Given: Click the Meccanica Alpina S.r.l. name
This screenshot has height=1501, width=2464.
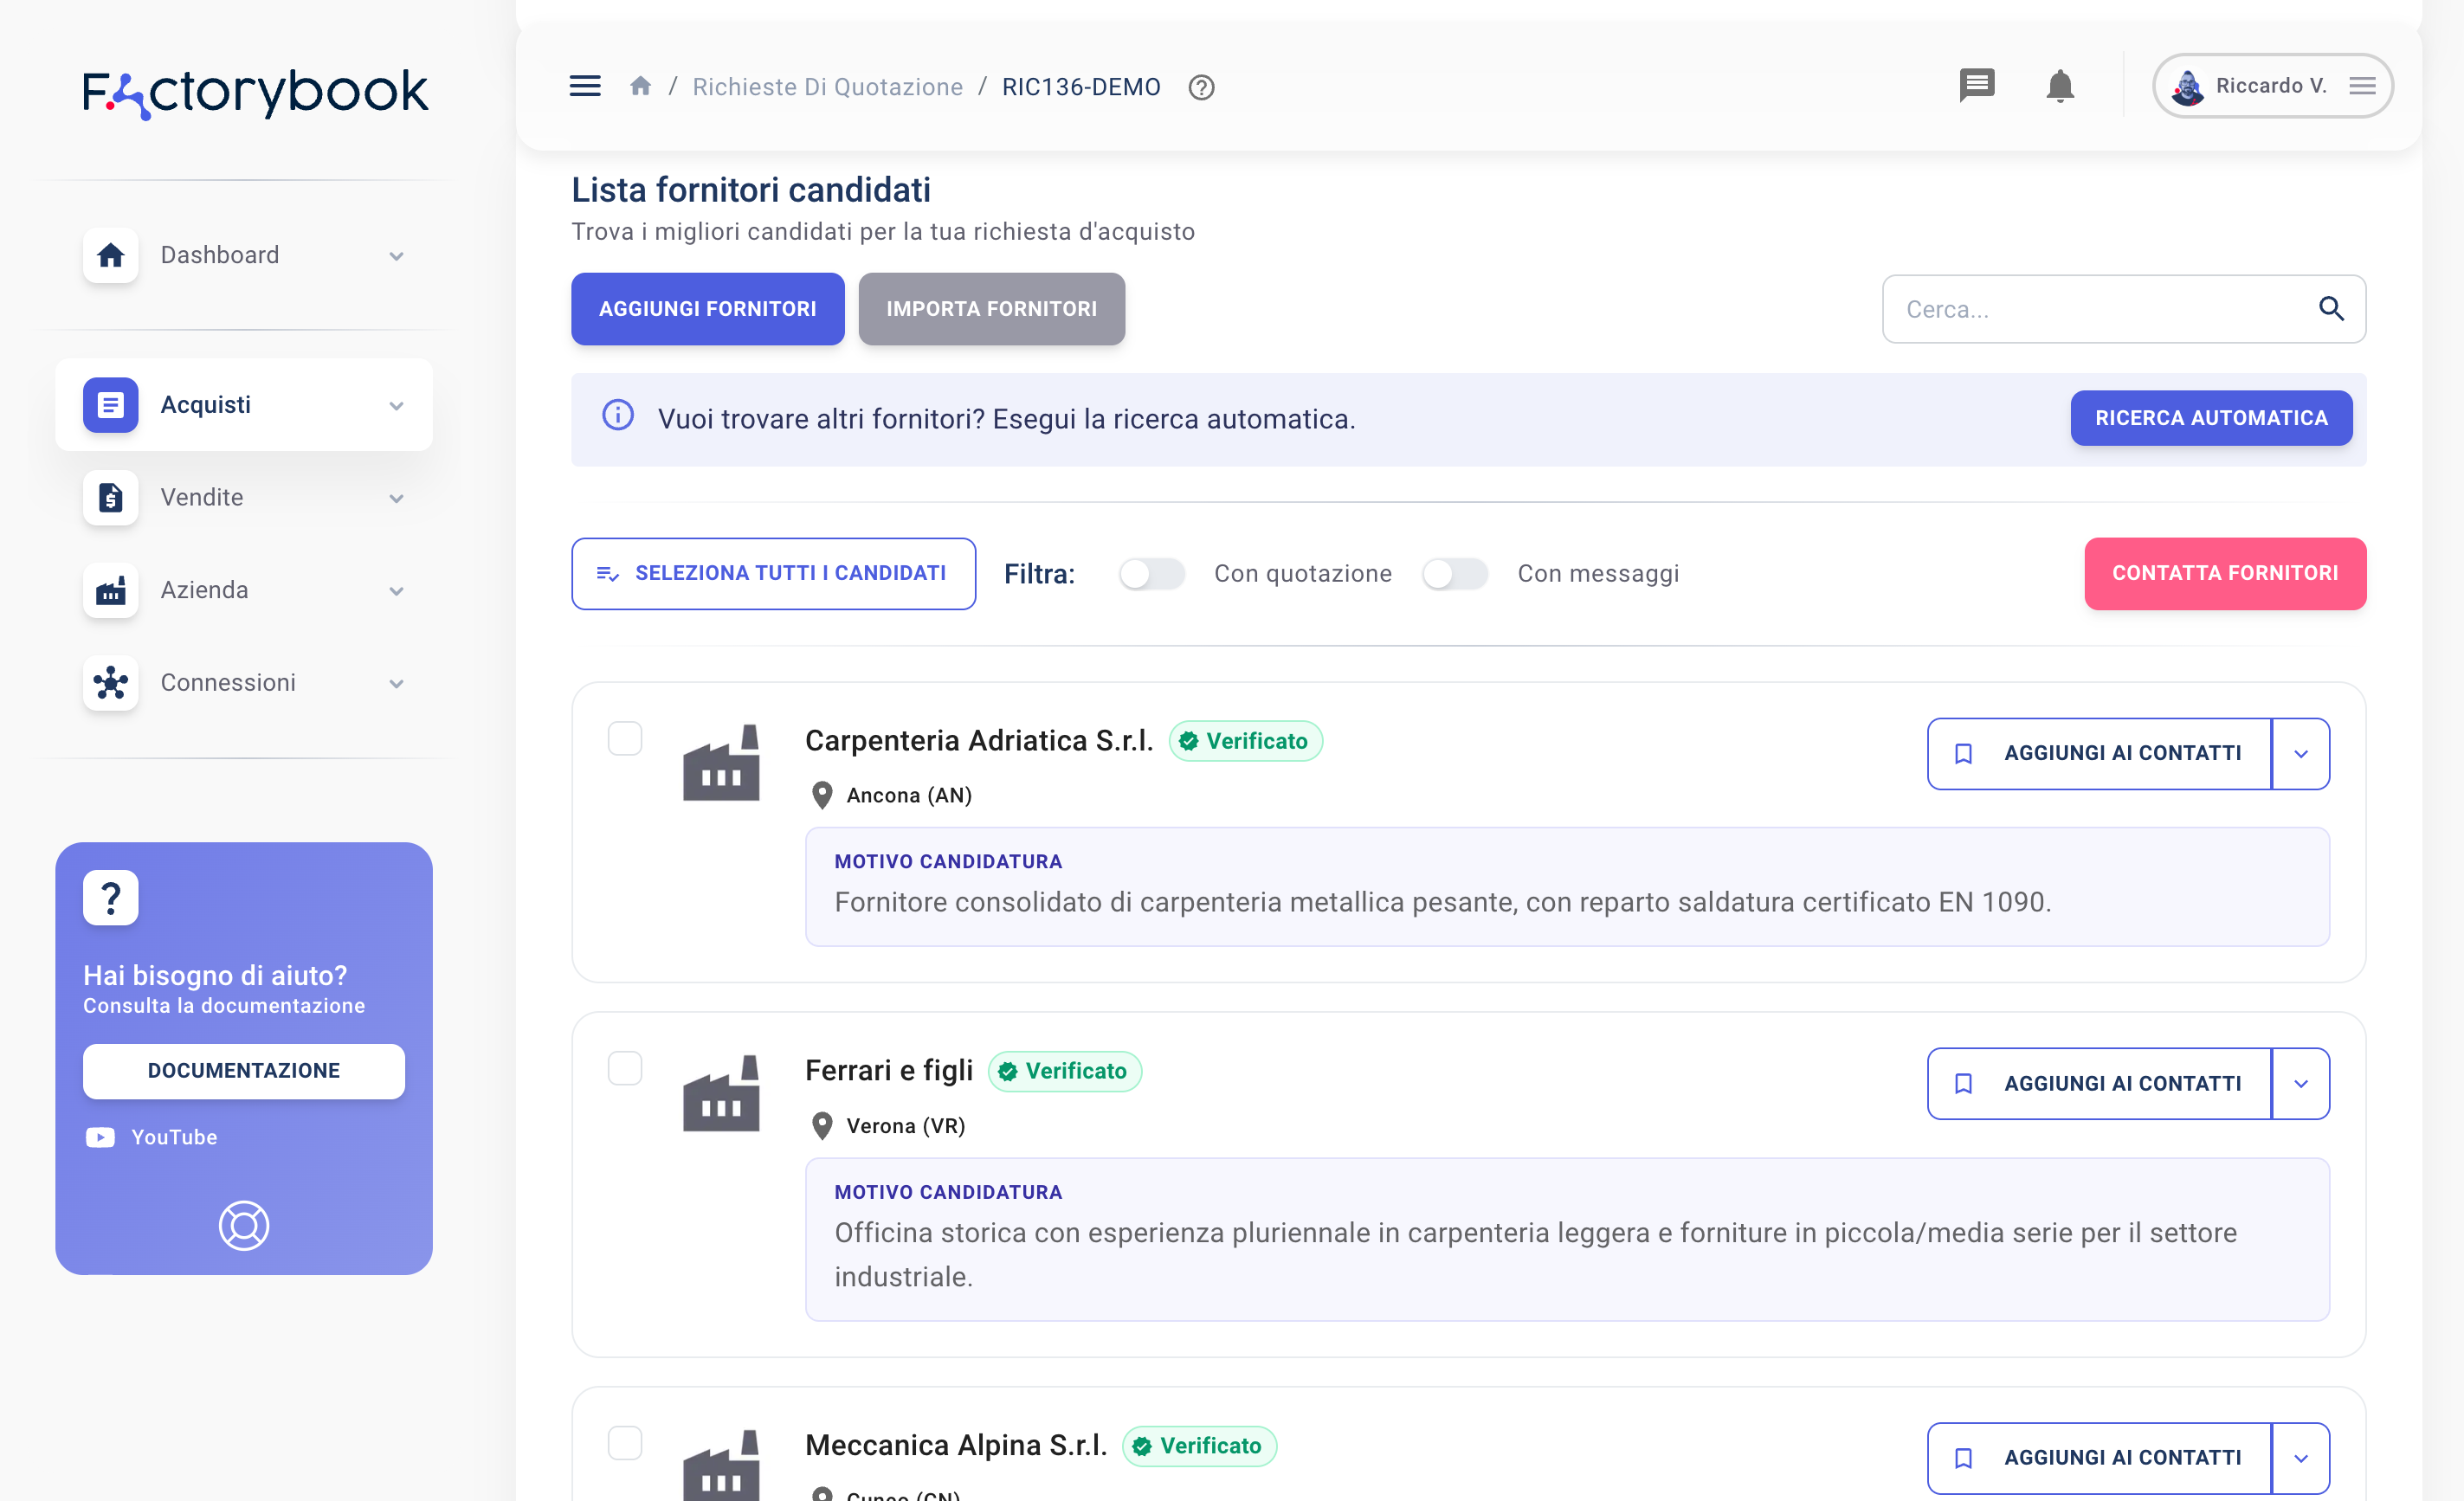Looking at the screenshot, I should (956, 1446).
